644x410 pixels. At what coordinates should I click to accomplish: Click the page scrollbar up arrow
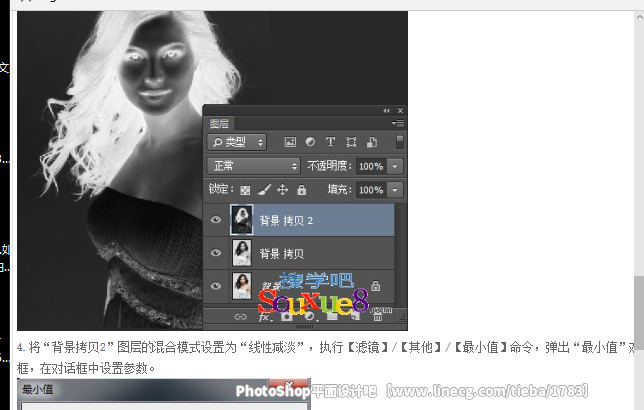[x=639, y=17]
